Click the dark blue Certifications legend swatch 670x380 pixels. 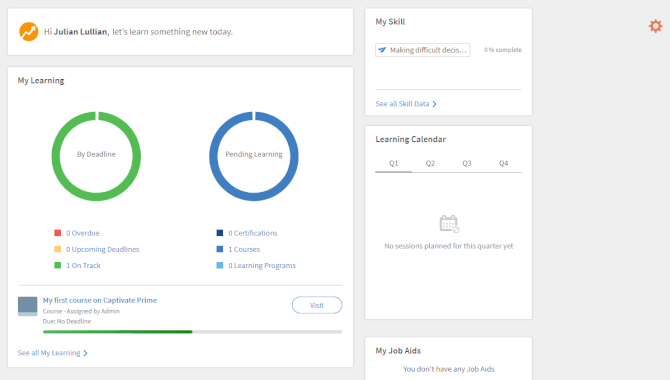tap(220, 233)
